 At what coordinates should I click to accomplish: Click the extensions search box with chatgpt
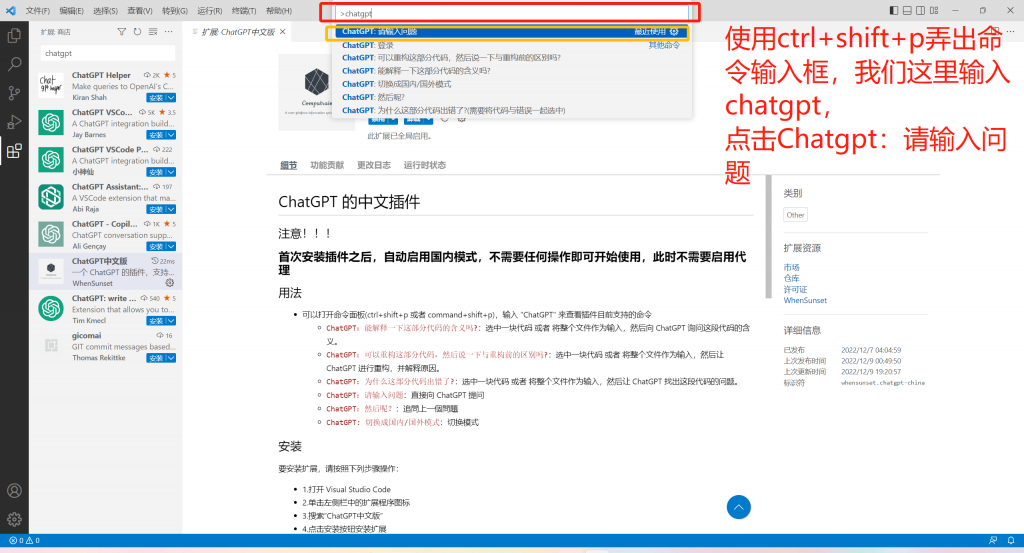[x=108, y=54]
